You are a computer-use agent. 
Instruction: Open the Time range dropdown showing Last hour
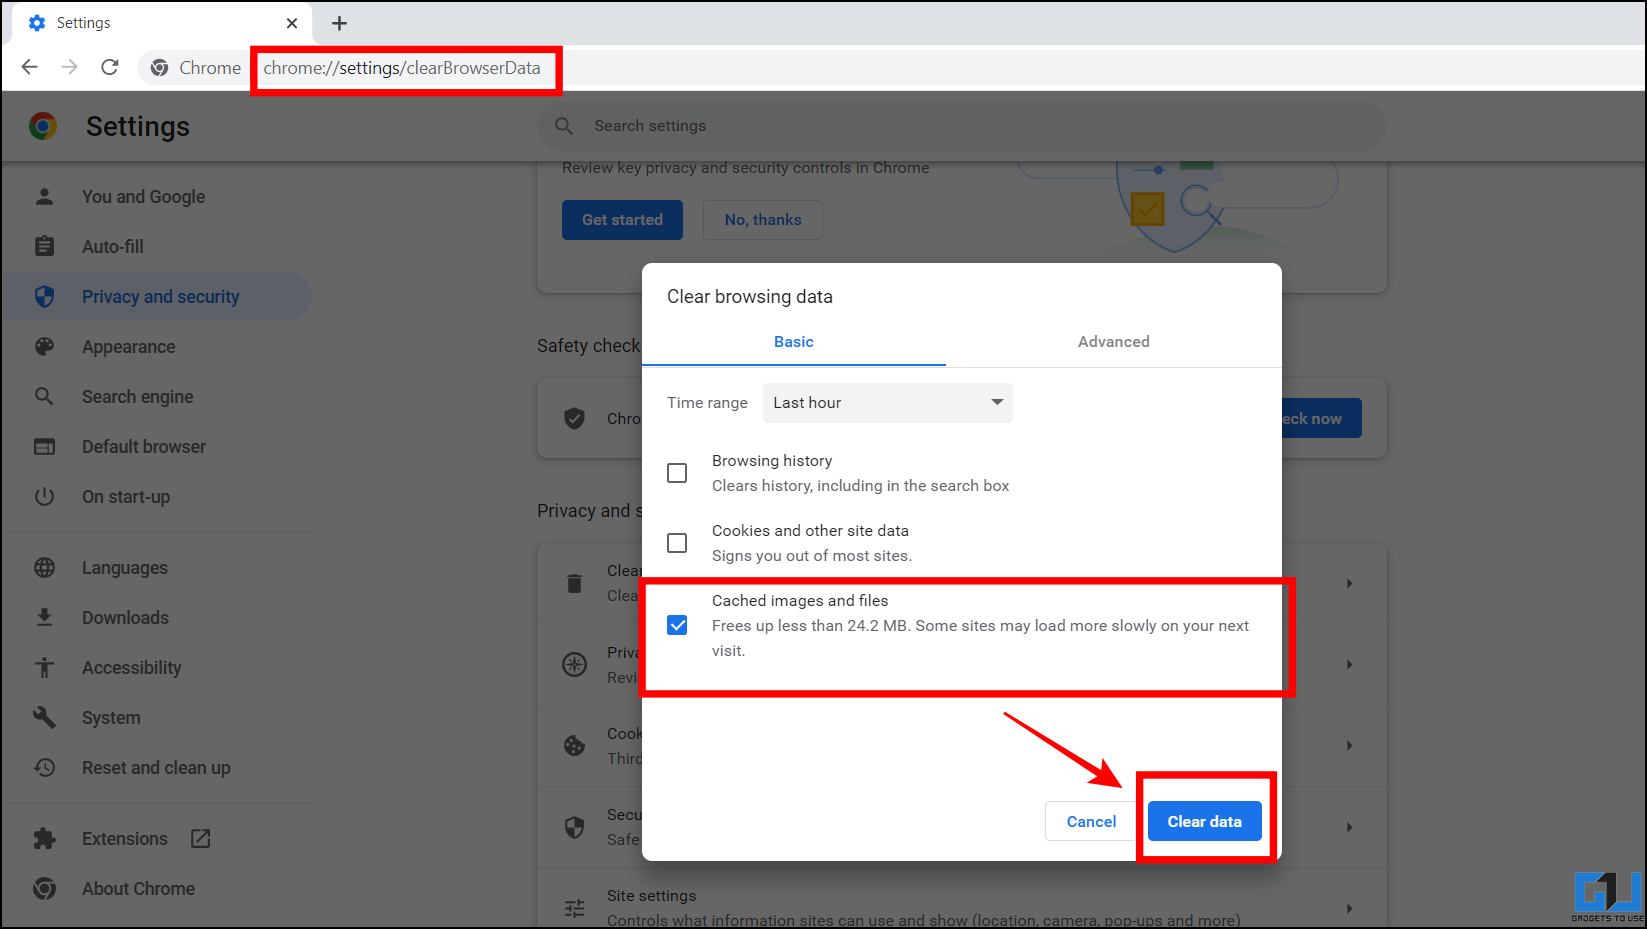coord(887,402)
